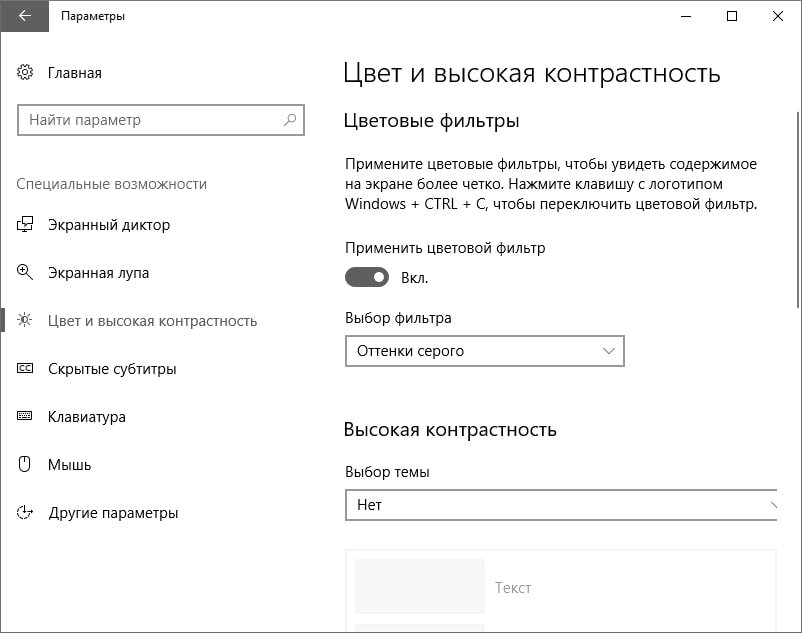Open Скрытые субтитры settings page
The width and height of the screenshot is (802, 633).
click(x=112, y=369)
